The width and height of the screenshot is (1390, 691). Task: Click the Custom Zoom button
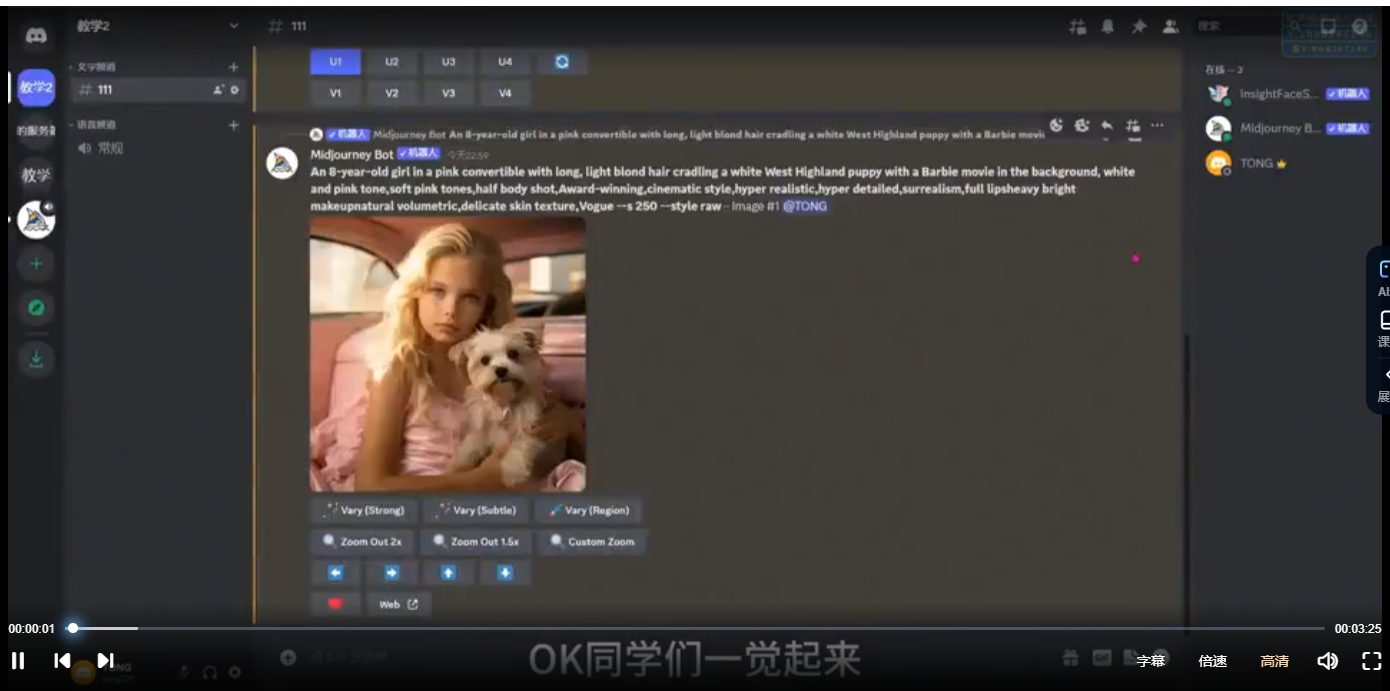click(592, 542)
